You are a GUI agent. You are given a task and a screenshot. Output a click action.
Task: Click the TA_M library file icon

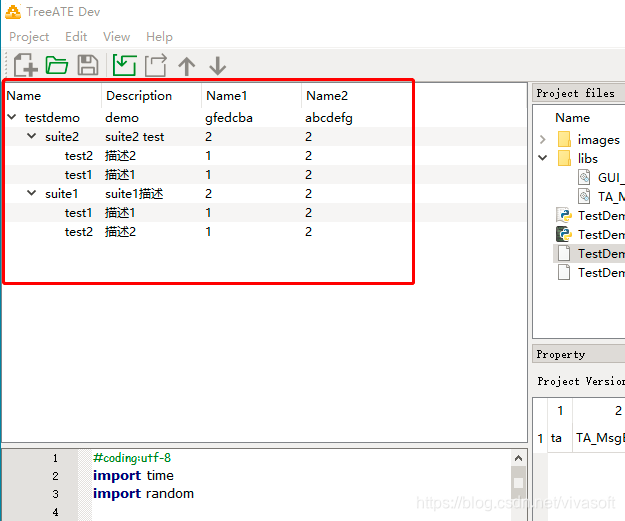click(584, 196)
